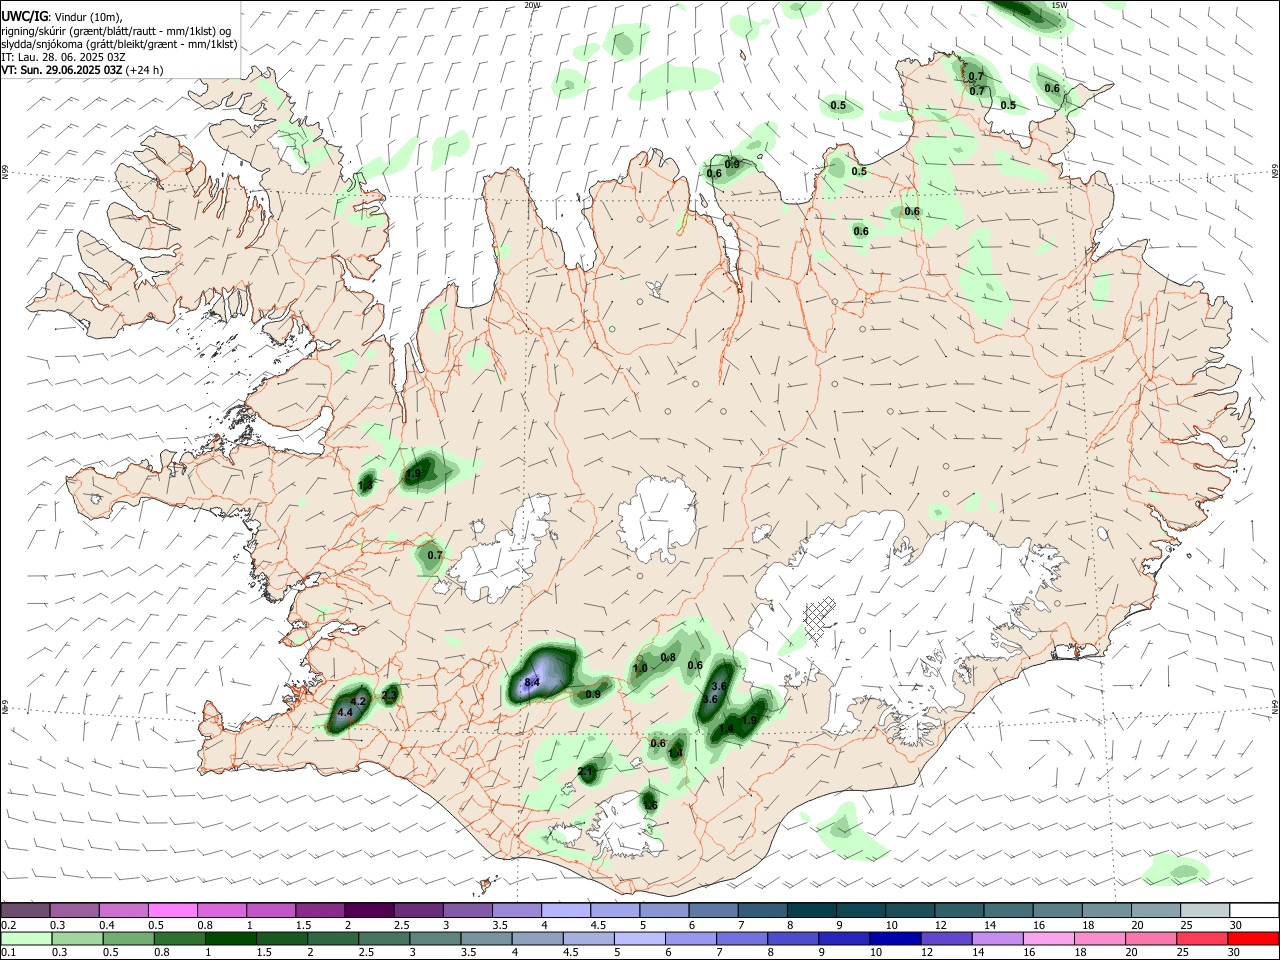Click dark purple upper swatch between 2 and 2.5
Image resolution: width=1280 pixels, height=960 pixels.
tap(368, 910)
